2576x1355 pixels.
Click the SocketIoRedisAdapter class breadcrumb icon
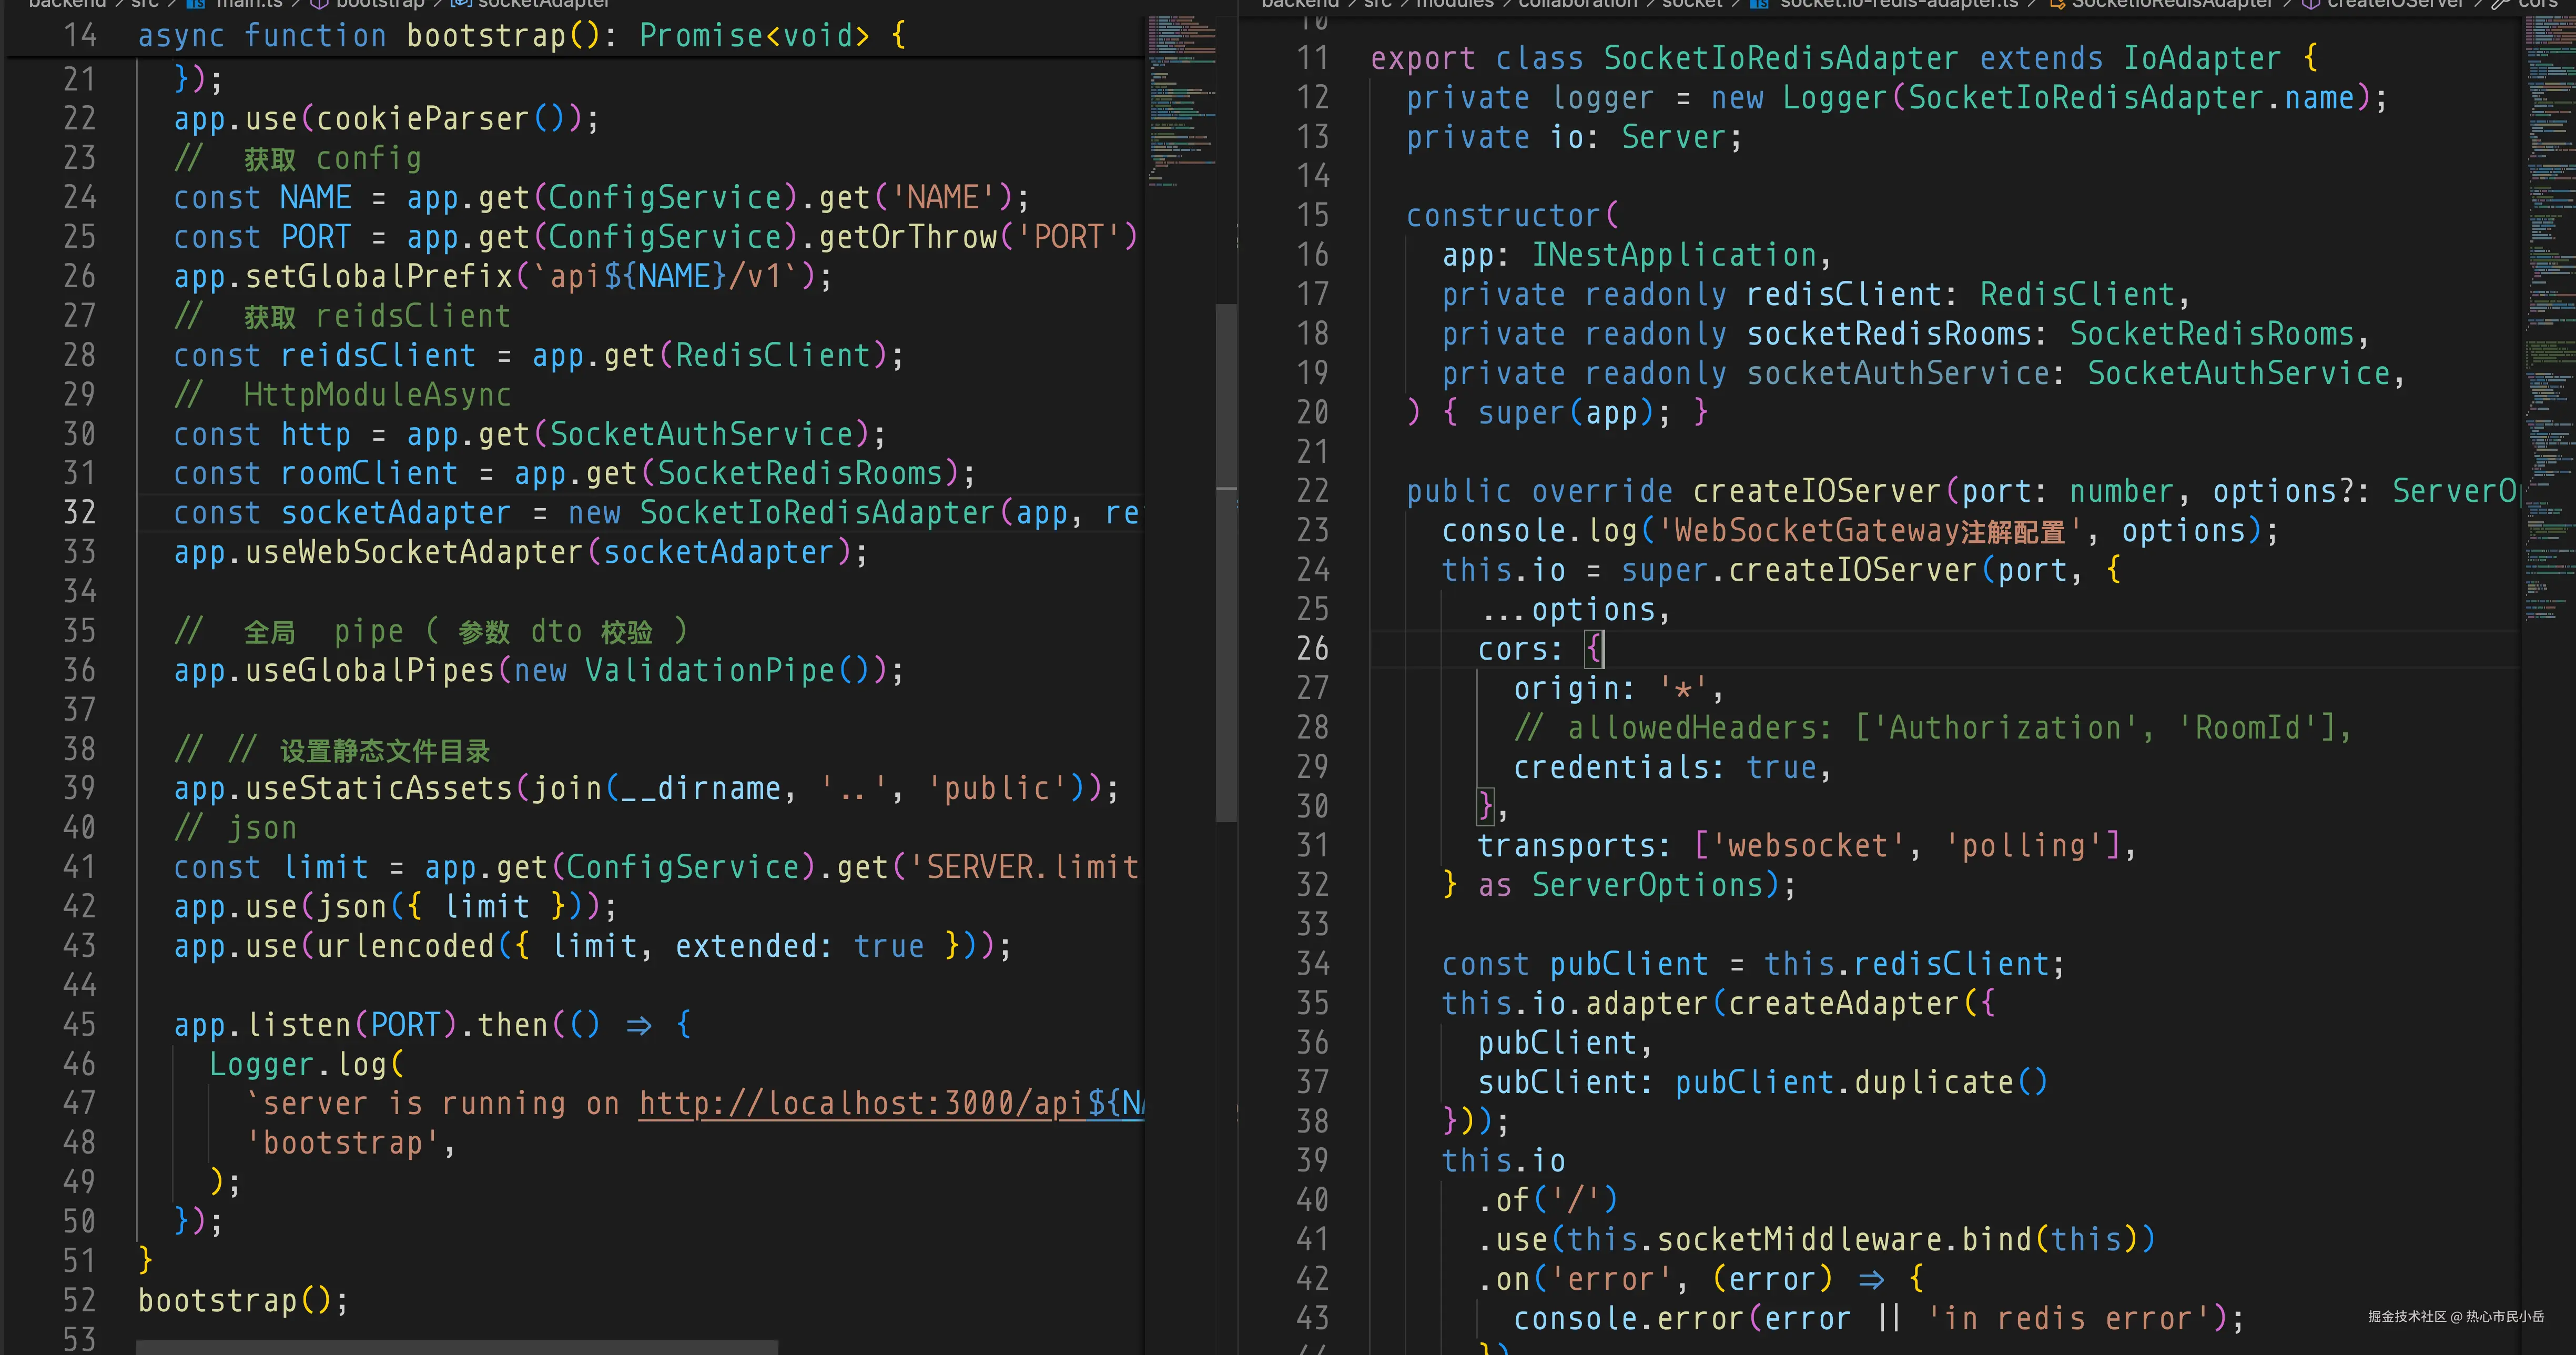click(x=2057, y=4)
